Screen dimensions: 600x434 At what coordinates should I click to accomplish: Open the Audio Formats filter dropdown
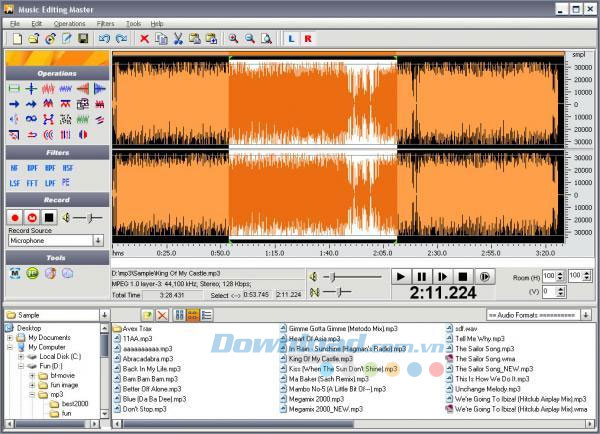point(586,315)
